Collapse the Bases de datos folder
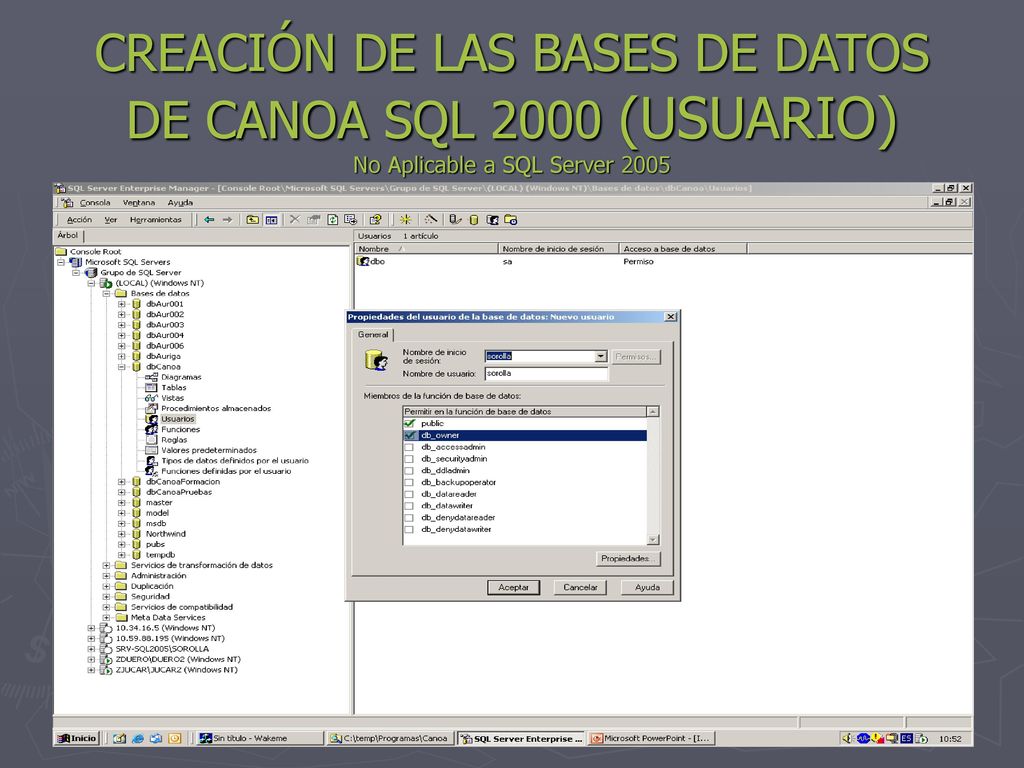This screenshot has height=768, width=1024. pyautogui.click(x=106, y=293)
